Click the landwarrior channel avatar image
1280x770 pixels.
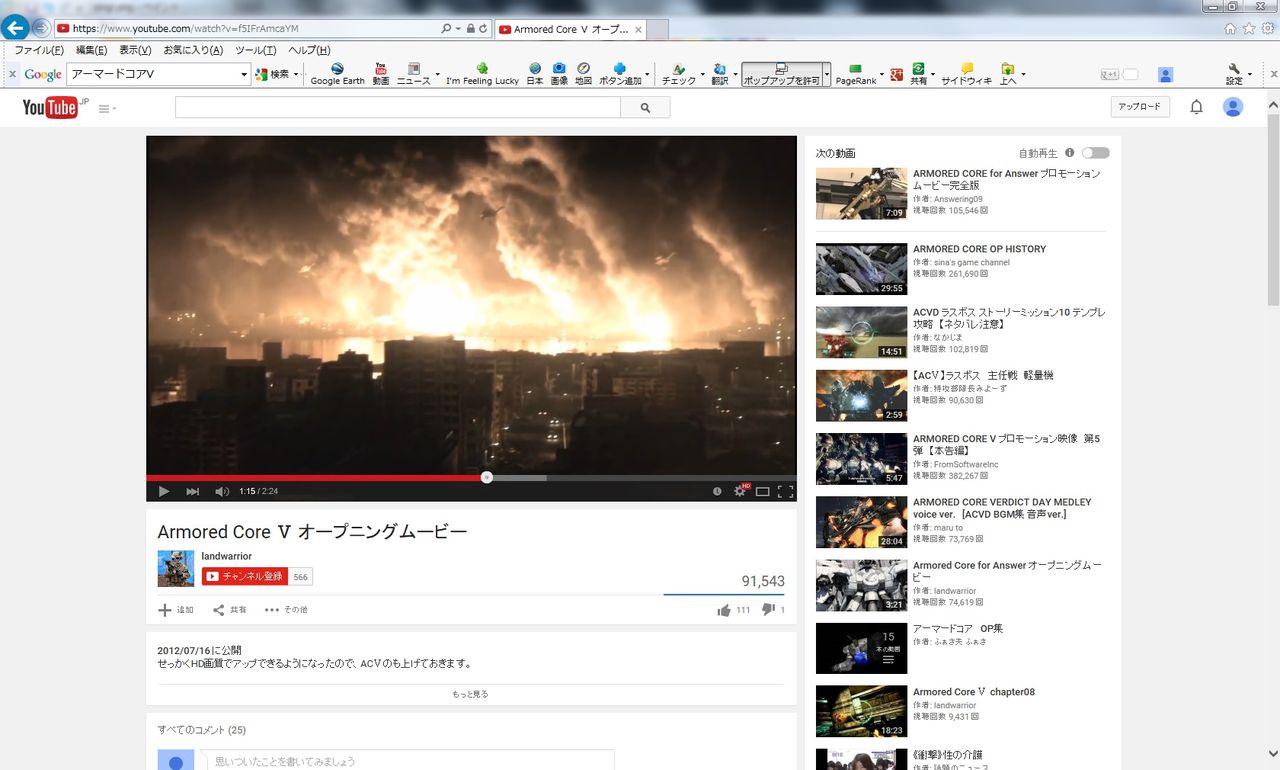point(176,568)
